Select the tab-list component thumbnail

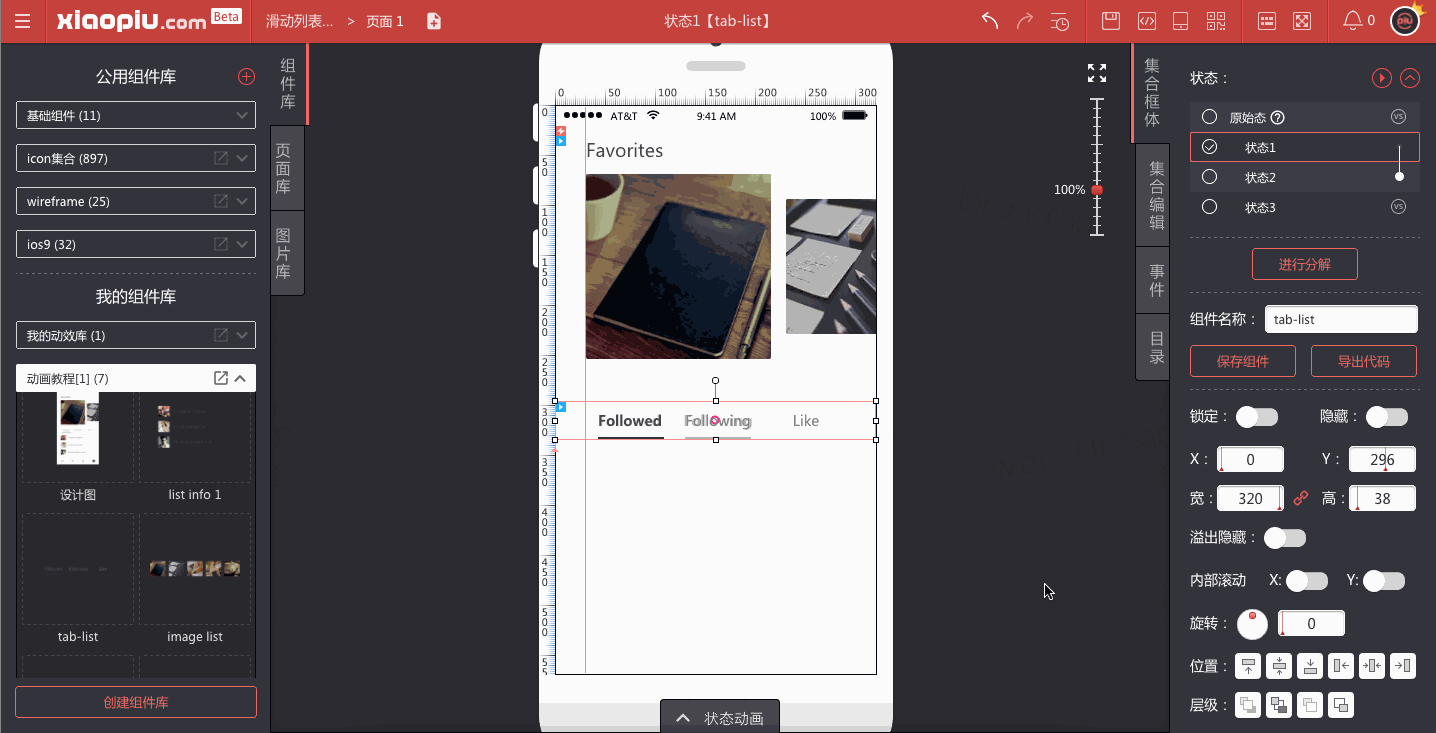coord(78,568)
